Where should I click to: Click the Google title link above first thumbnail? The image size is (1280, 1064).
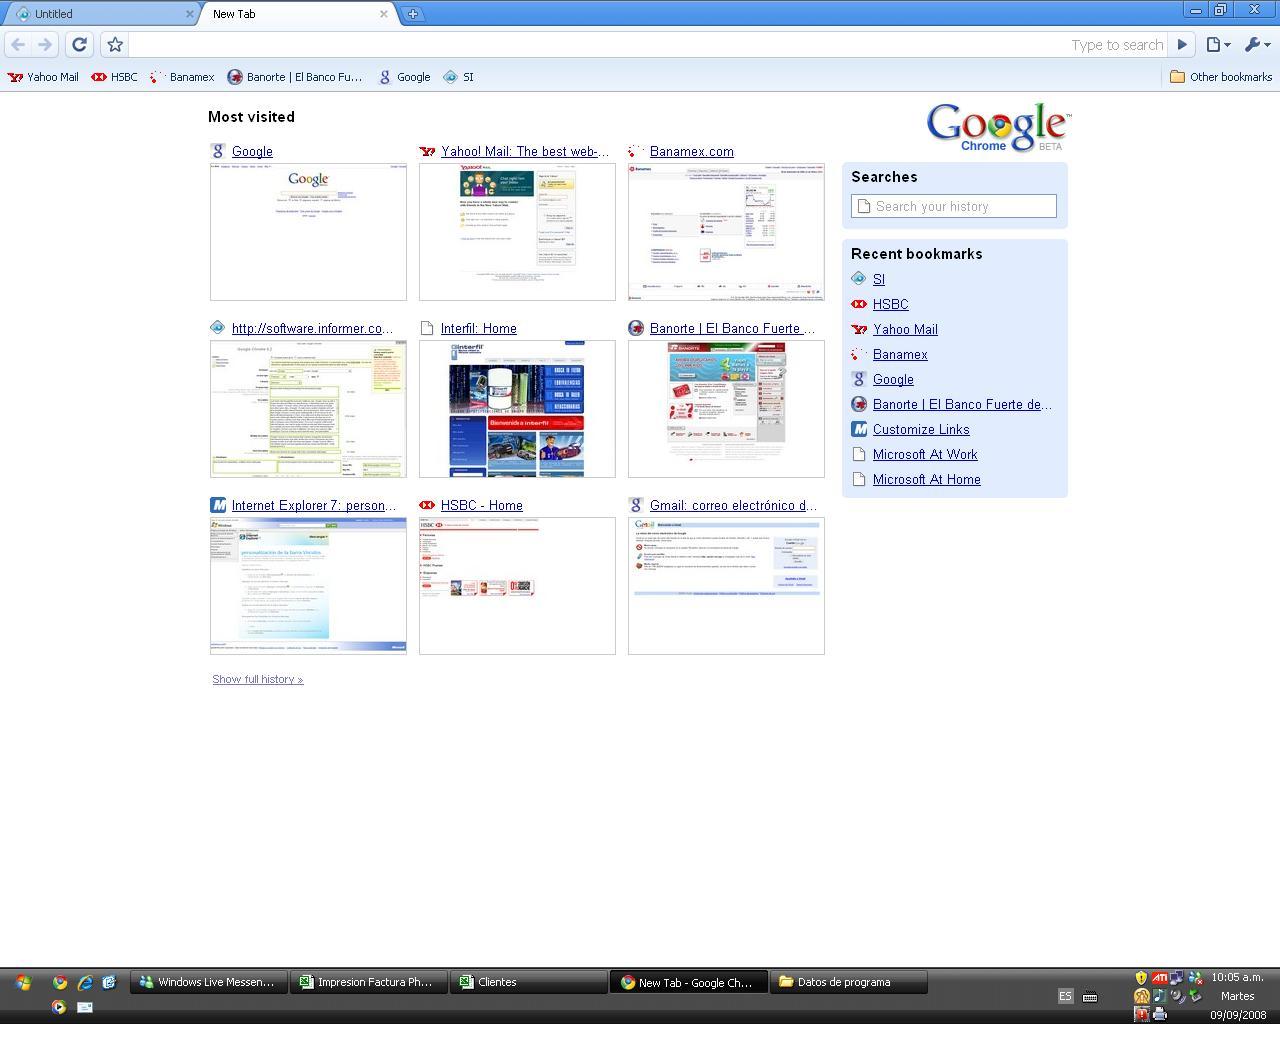[252, 152]
